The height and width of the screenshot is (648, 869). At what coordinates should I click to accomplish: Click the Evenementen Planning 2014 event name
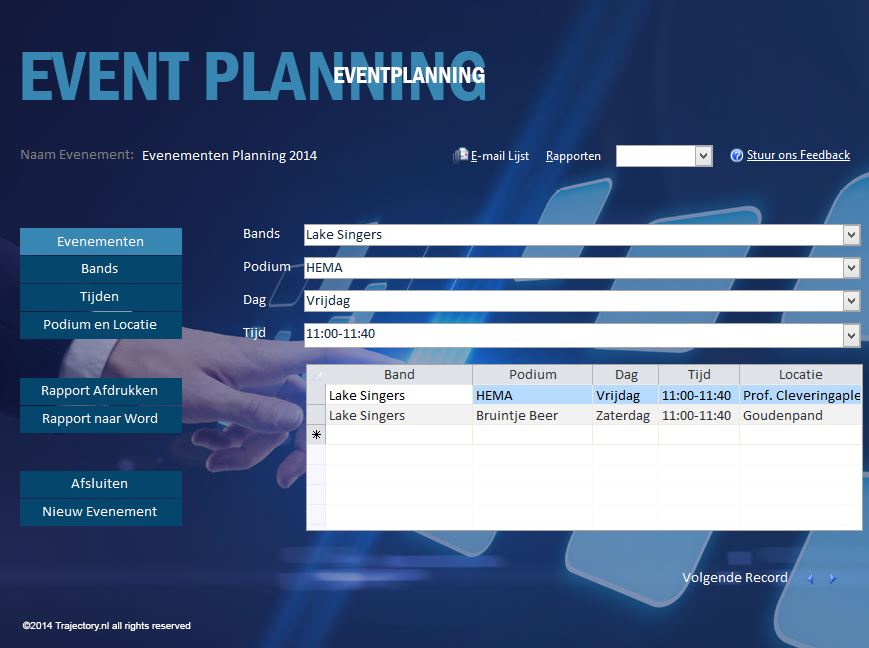click(x=229, y=156)
